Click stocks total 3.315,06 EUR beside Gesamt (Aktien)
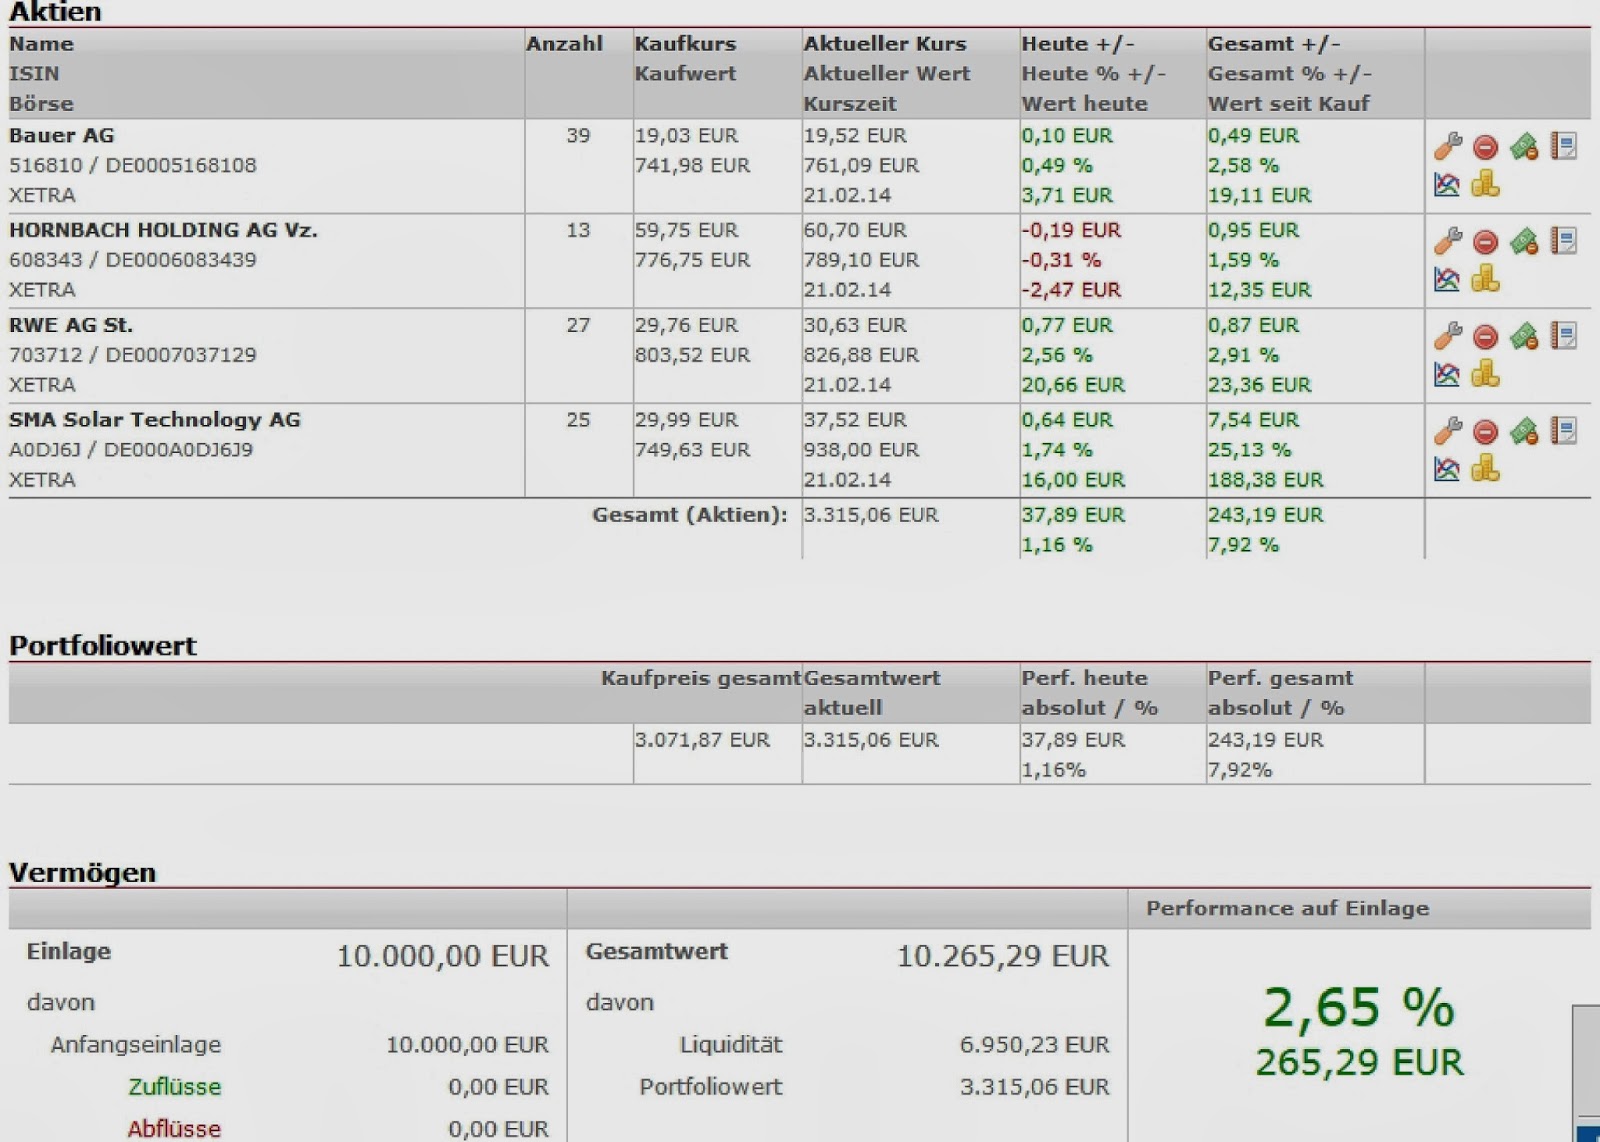 [871, 515]
